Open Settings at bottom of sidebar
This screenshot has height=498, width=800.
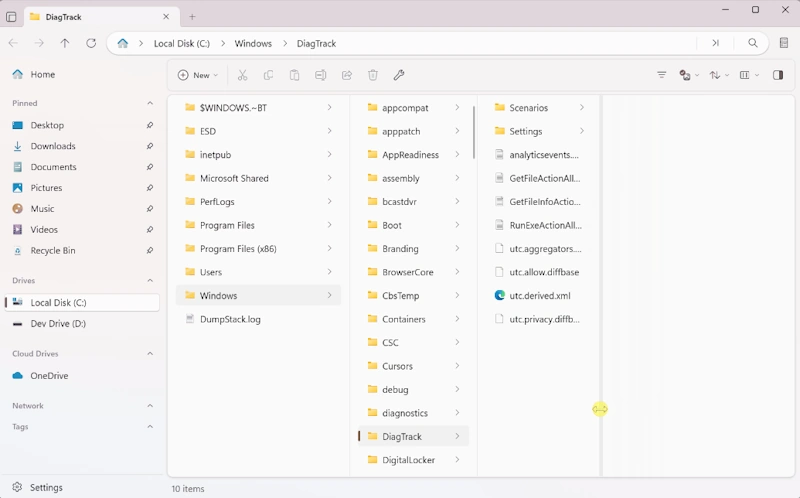point(82,487)
